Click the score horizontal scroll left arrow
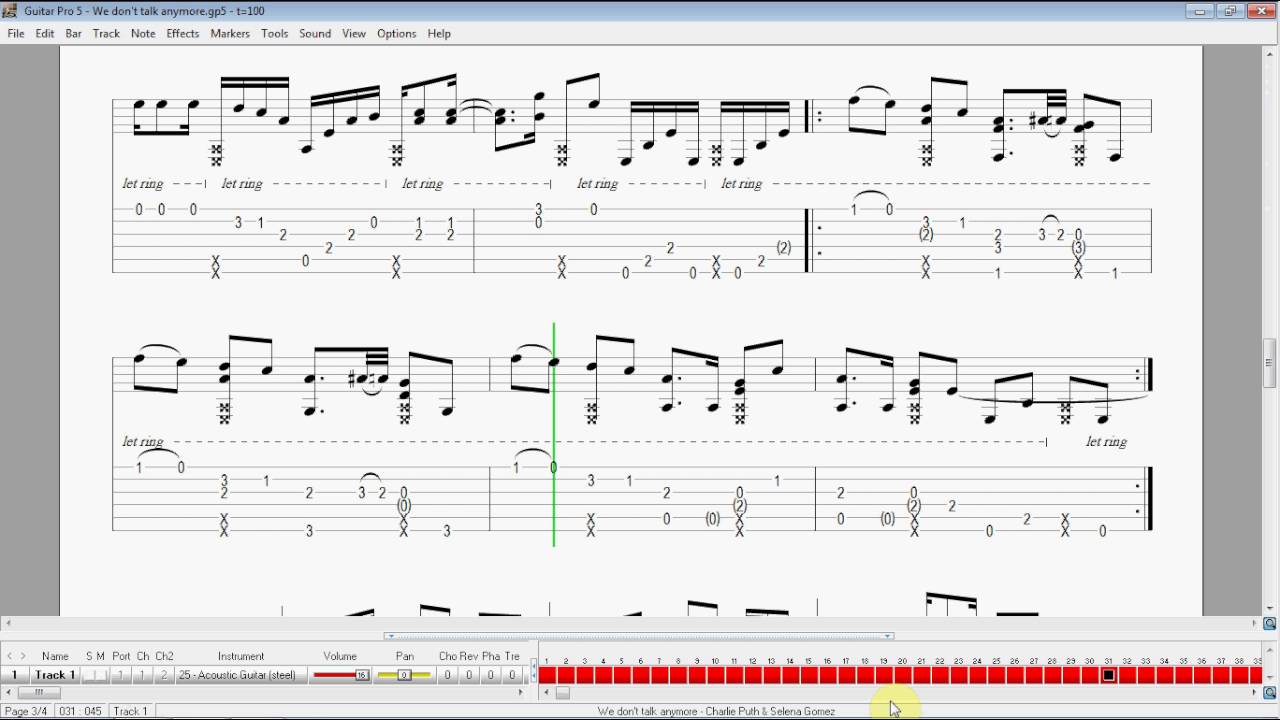This screenshot has width=1280, height=720. point(9,624)
